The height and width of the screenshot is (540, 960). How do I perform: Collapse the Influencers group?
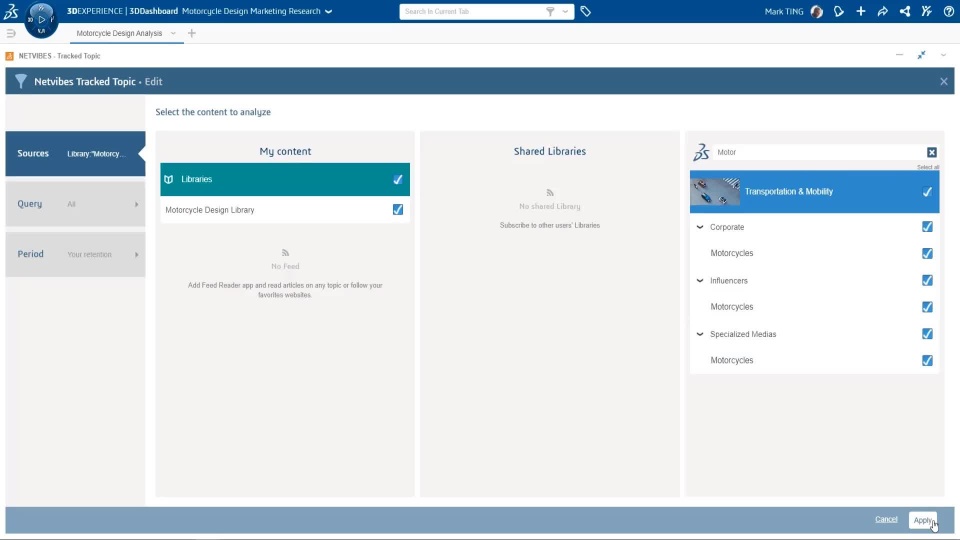pyautogui.click(x=700, y=280)
